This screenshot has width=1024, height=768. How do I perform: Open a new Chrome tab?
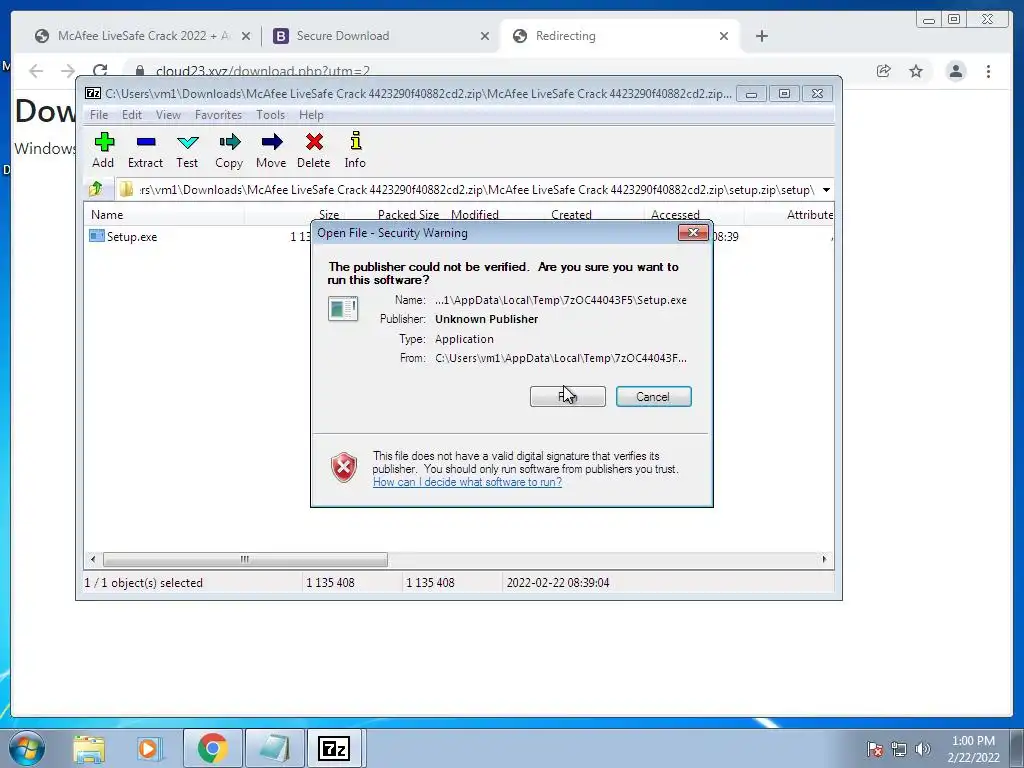tap(761, 36)
